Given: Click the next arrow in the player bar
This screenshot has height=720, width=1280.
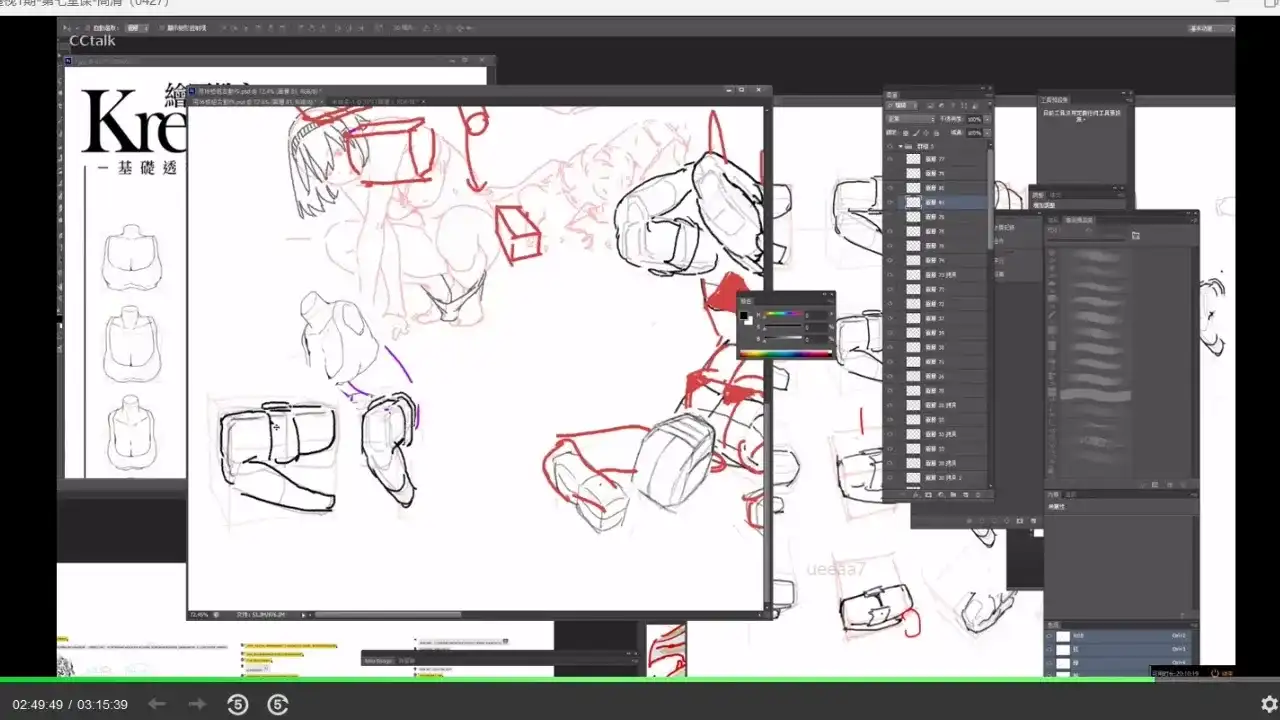Looking at the screenshot, I should coord(197,705).
